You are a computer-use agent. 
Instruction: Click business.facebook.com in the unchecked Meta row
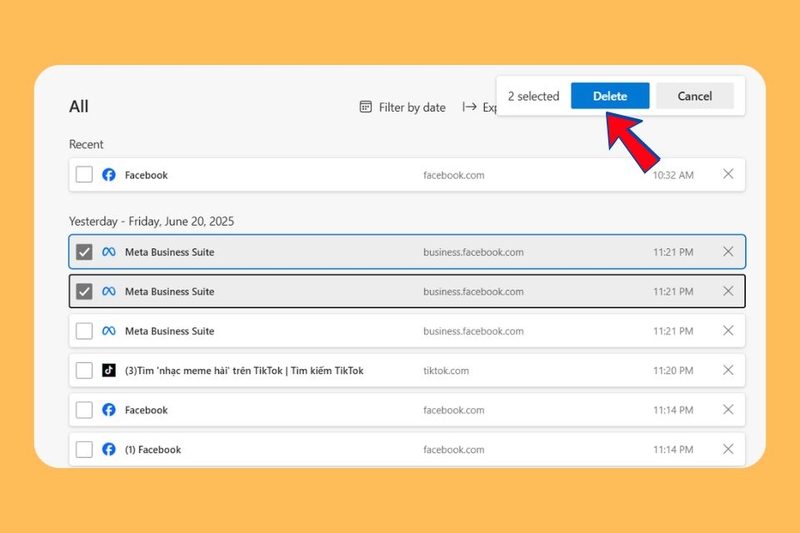click(473, 331)
